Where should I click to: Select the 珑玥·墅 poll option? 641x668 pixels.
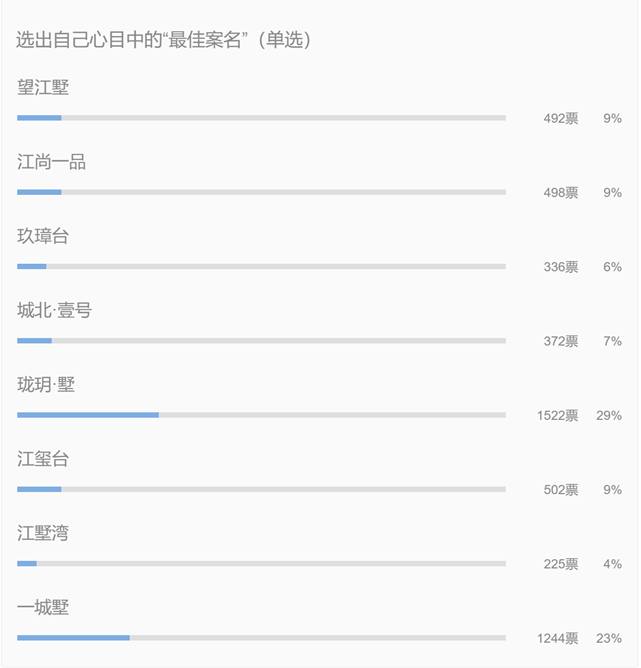pyautogui.click(x=46, y=385)
